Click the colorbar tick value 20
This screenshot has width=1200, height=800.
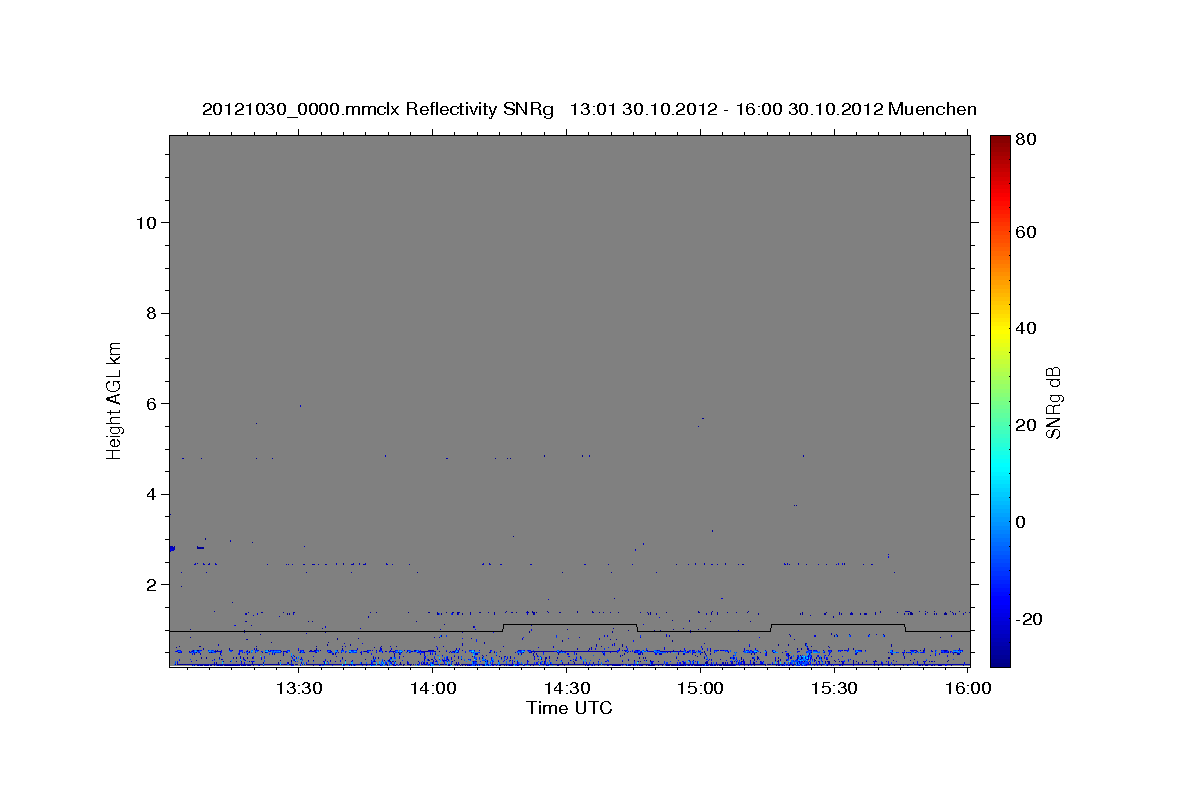pos(1028,425)
